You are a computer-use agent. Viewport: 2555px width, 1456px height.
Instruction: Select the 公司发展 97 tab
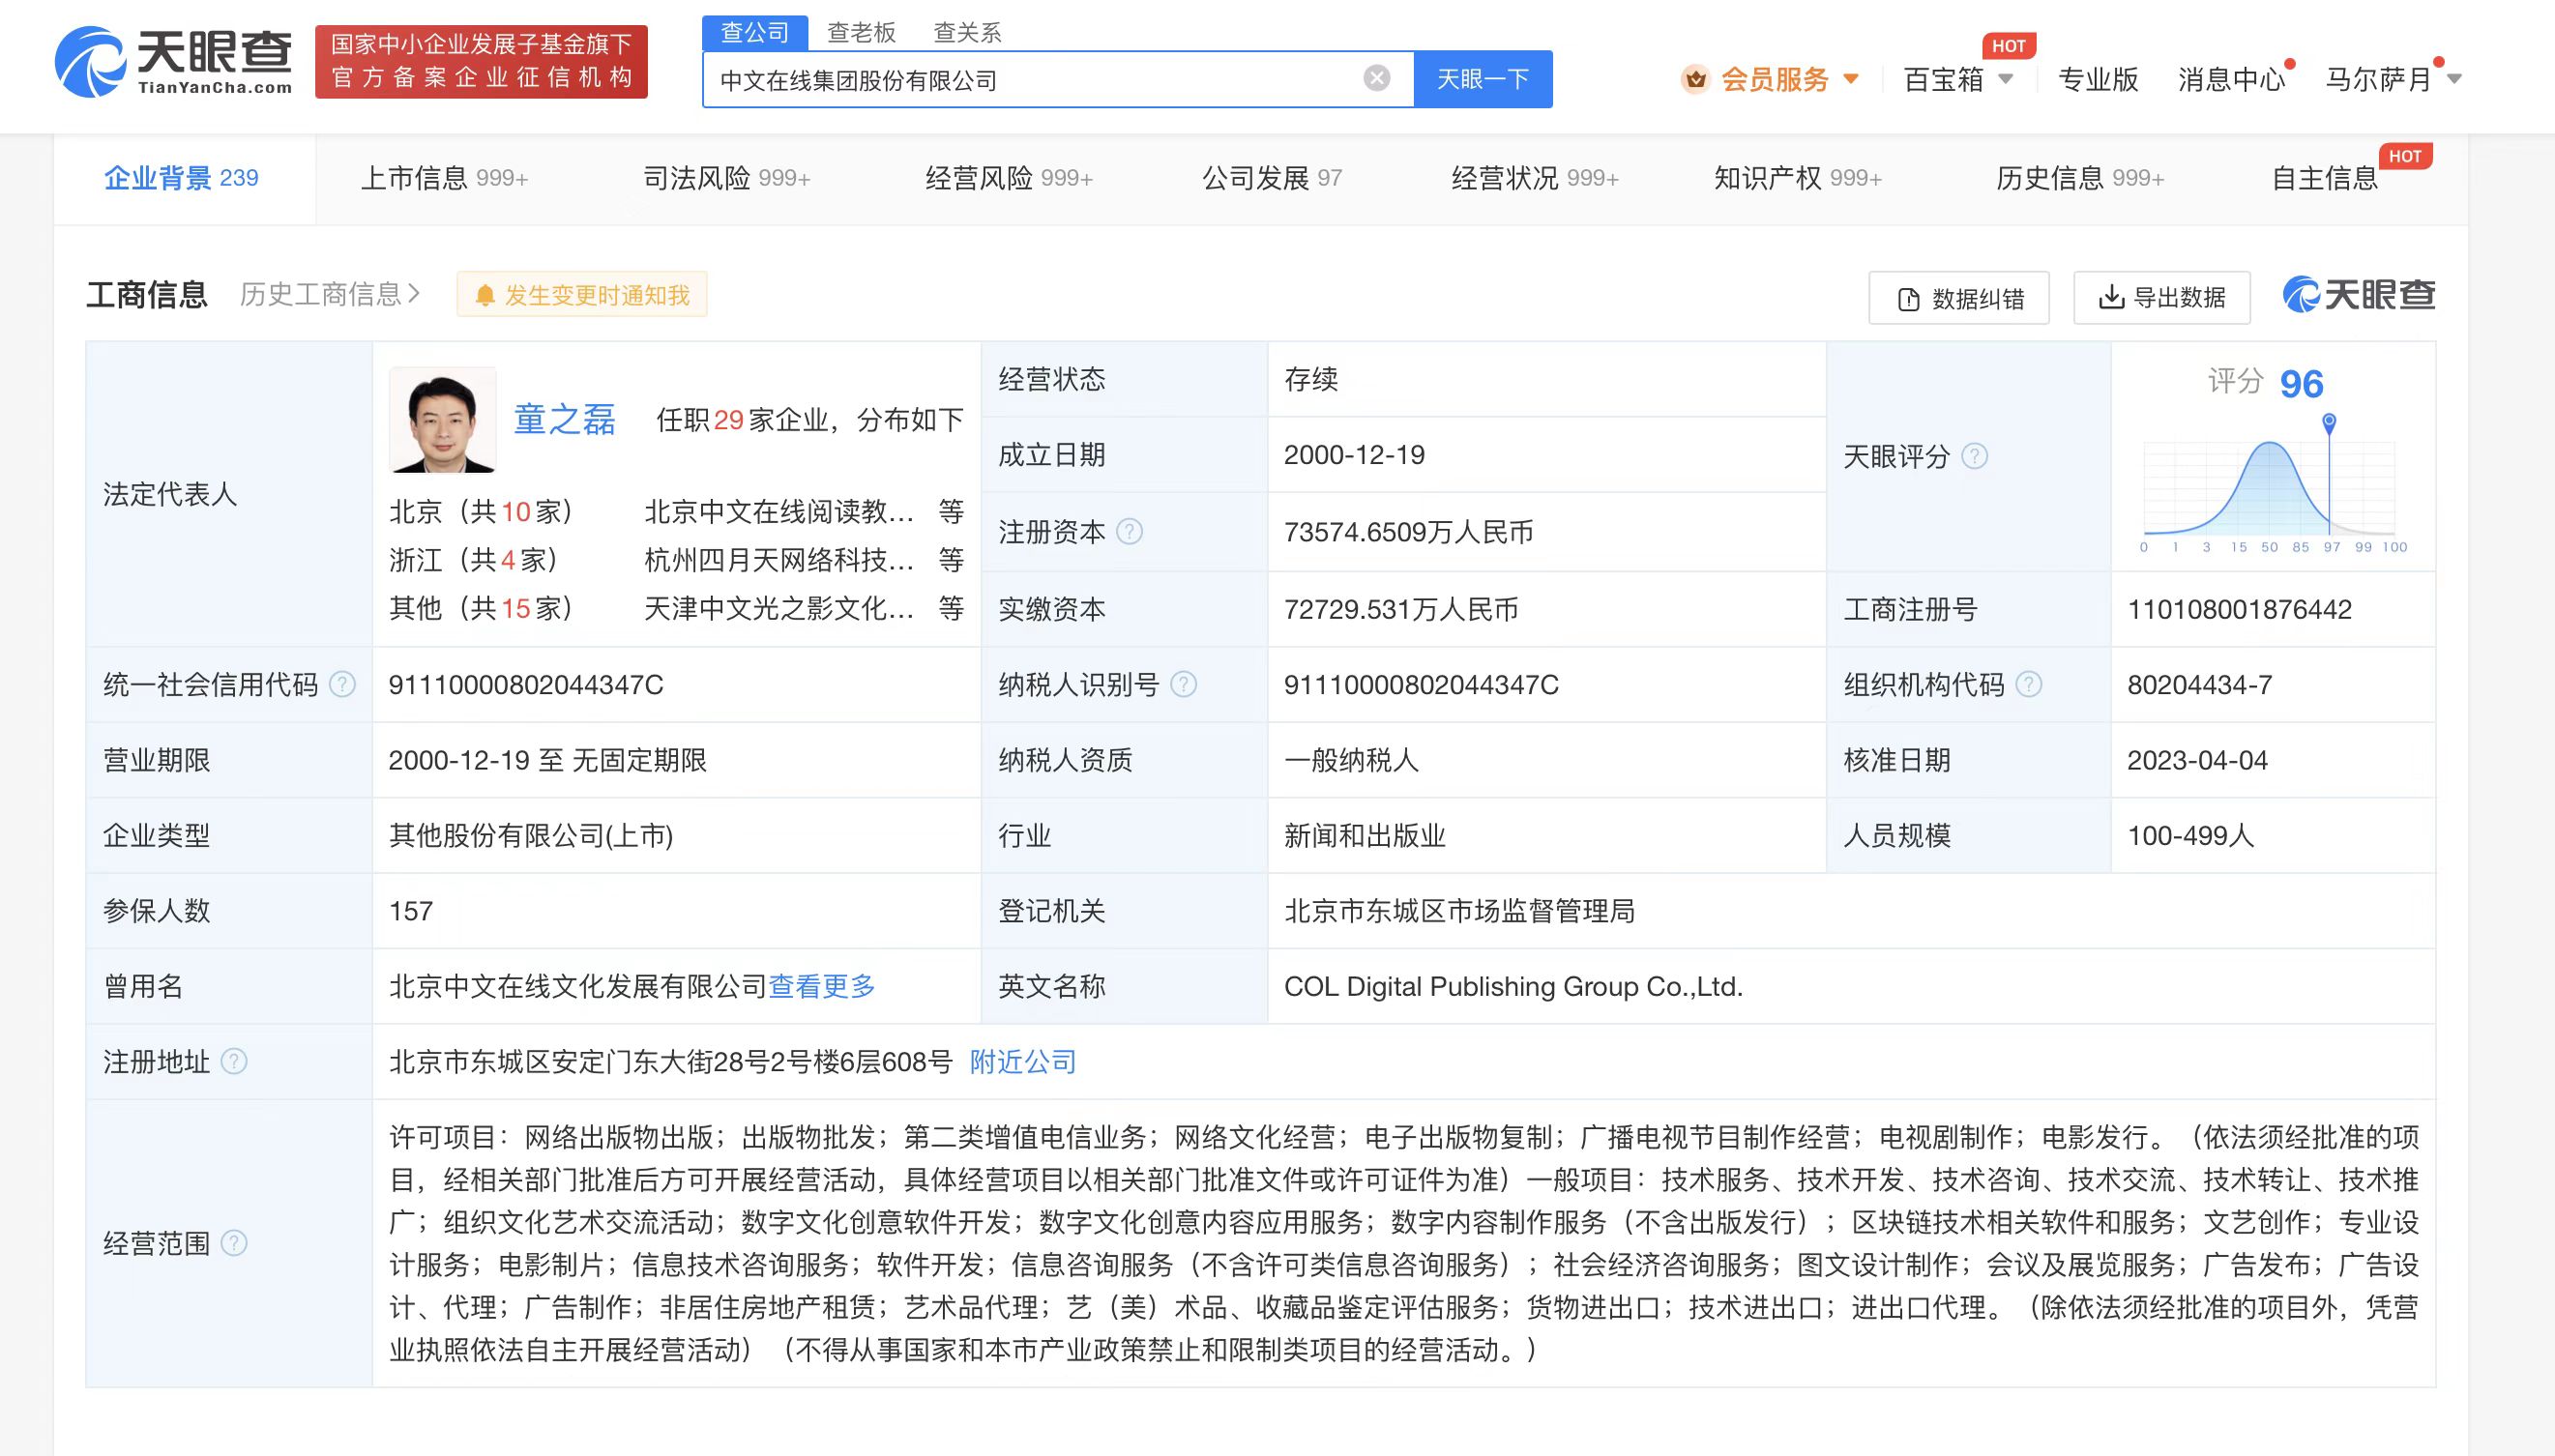pyautogui.click(x=1272, y=178)
